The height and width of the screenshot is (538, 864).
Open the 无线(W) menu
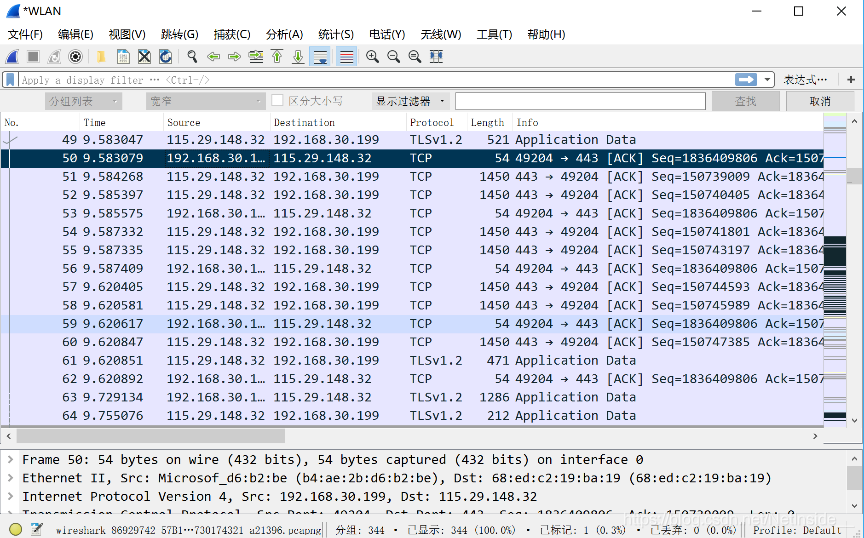441,34
